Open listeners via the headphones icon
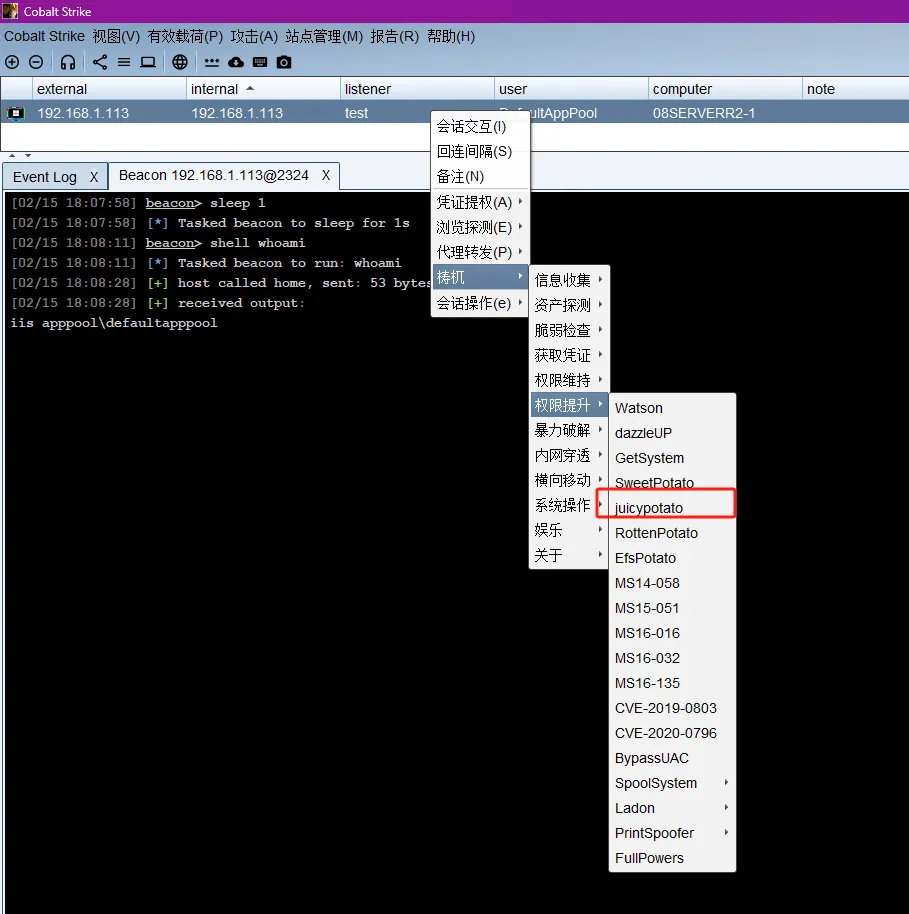This screenshot has width=909, height=914. pos(68,62)
